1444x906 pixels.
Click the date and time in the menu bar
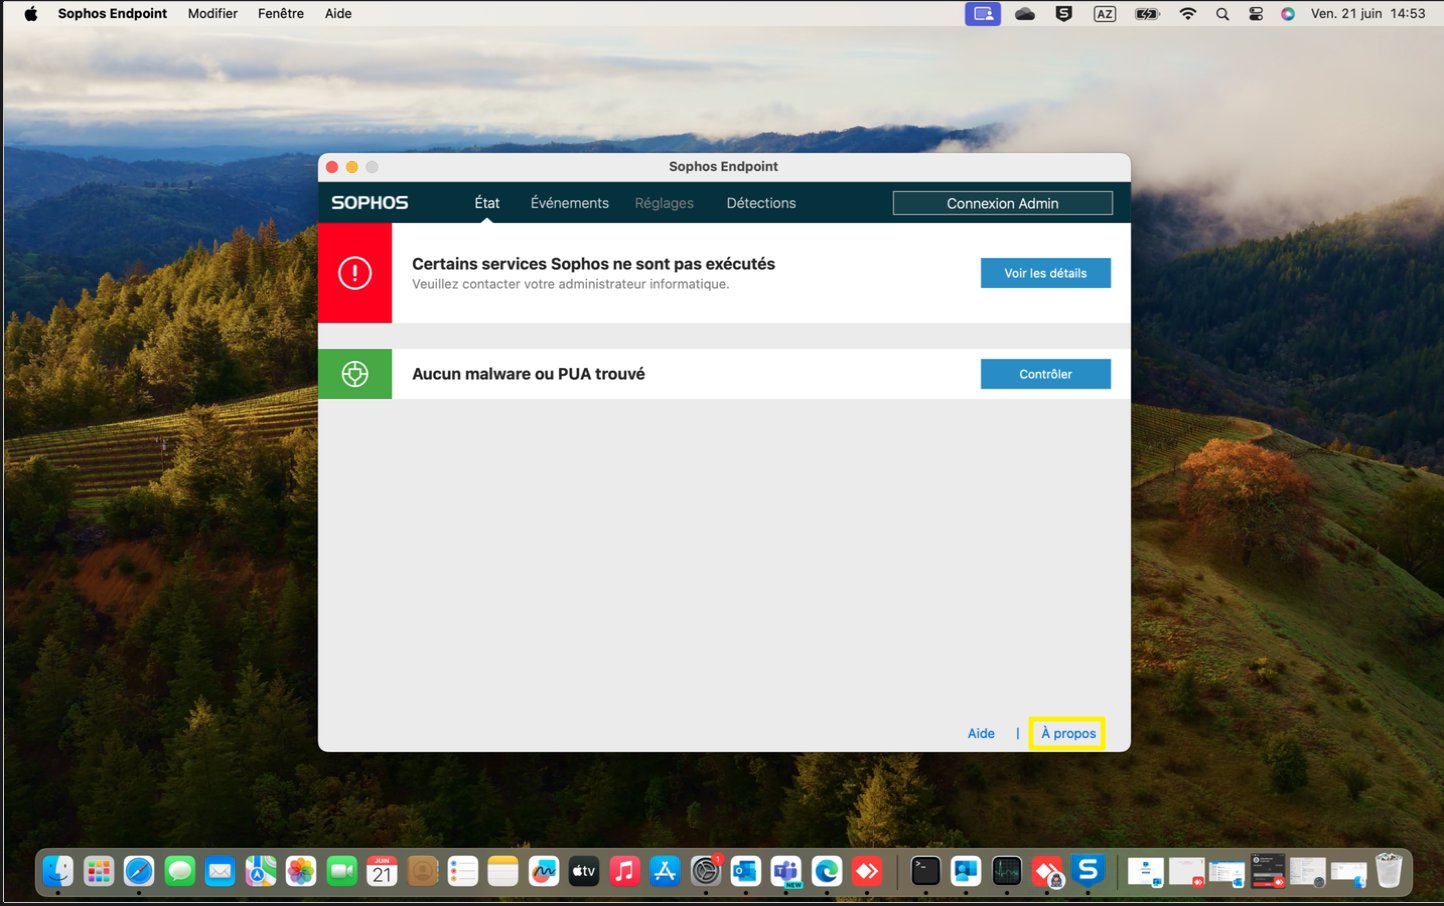pos(1368,14)
